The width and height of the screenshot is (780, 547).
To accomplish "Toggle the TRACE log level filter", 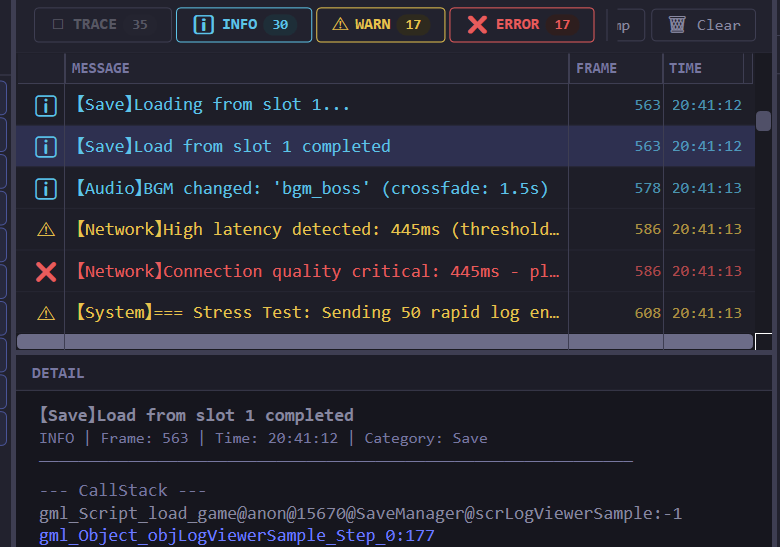I will point(101,25).
